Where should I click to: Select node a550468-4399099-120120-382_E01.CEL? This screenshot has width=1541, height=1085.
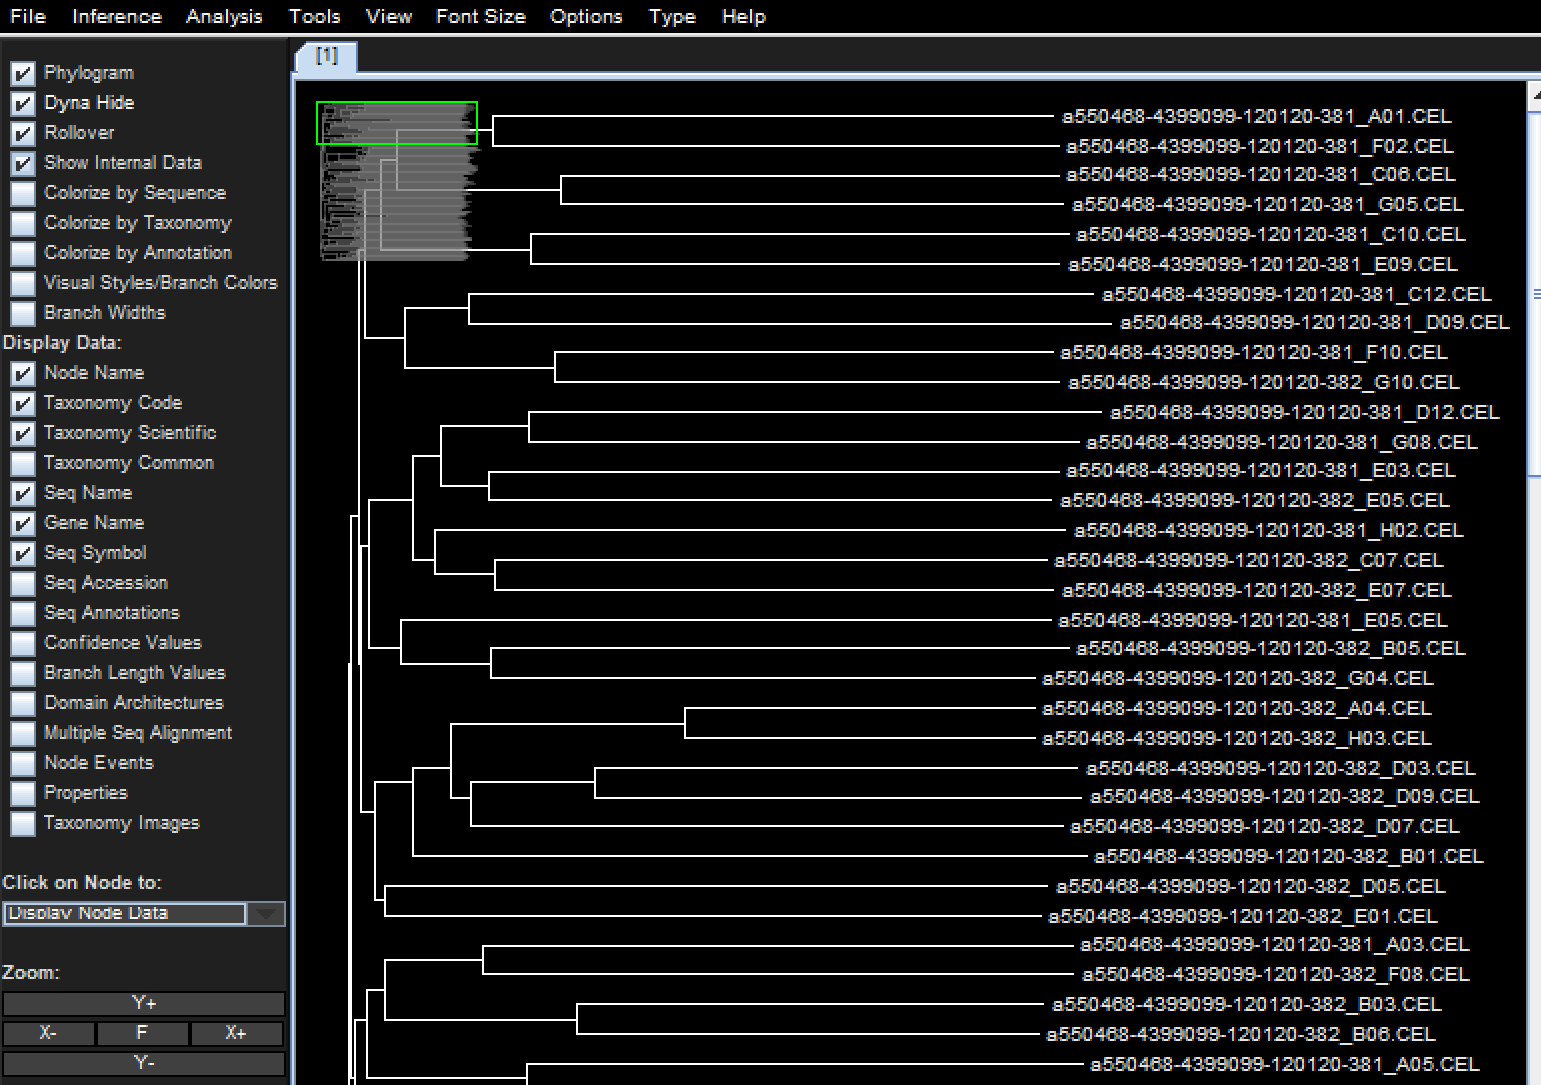click(1243, 917)
